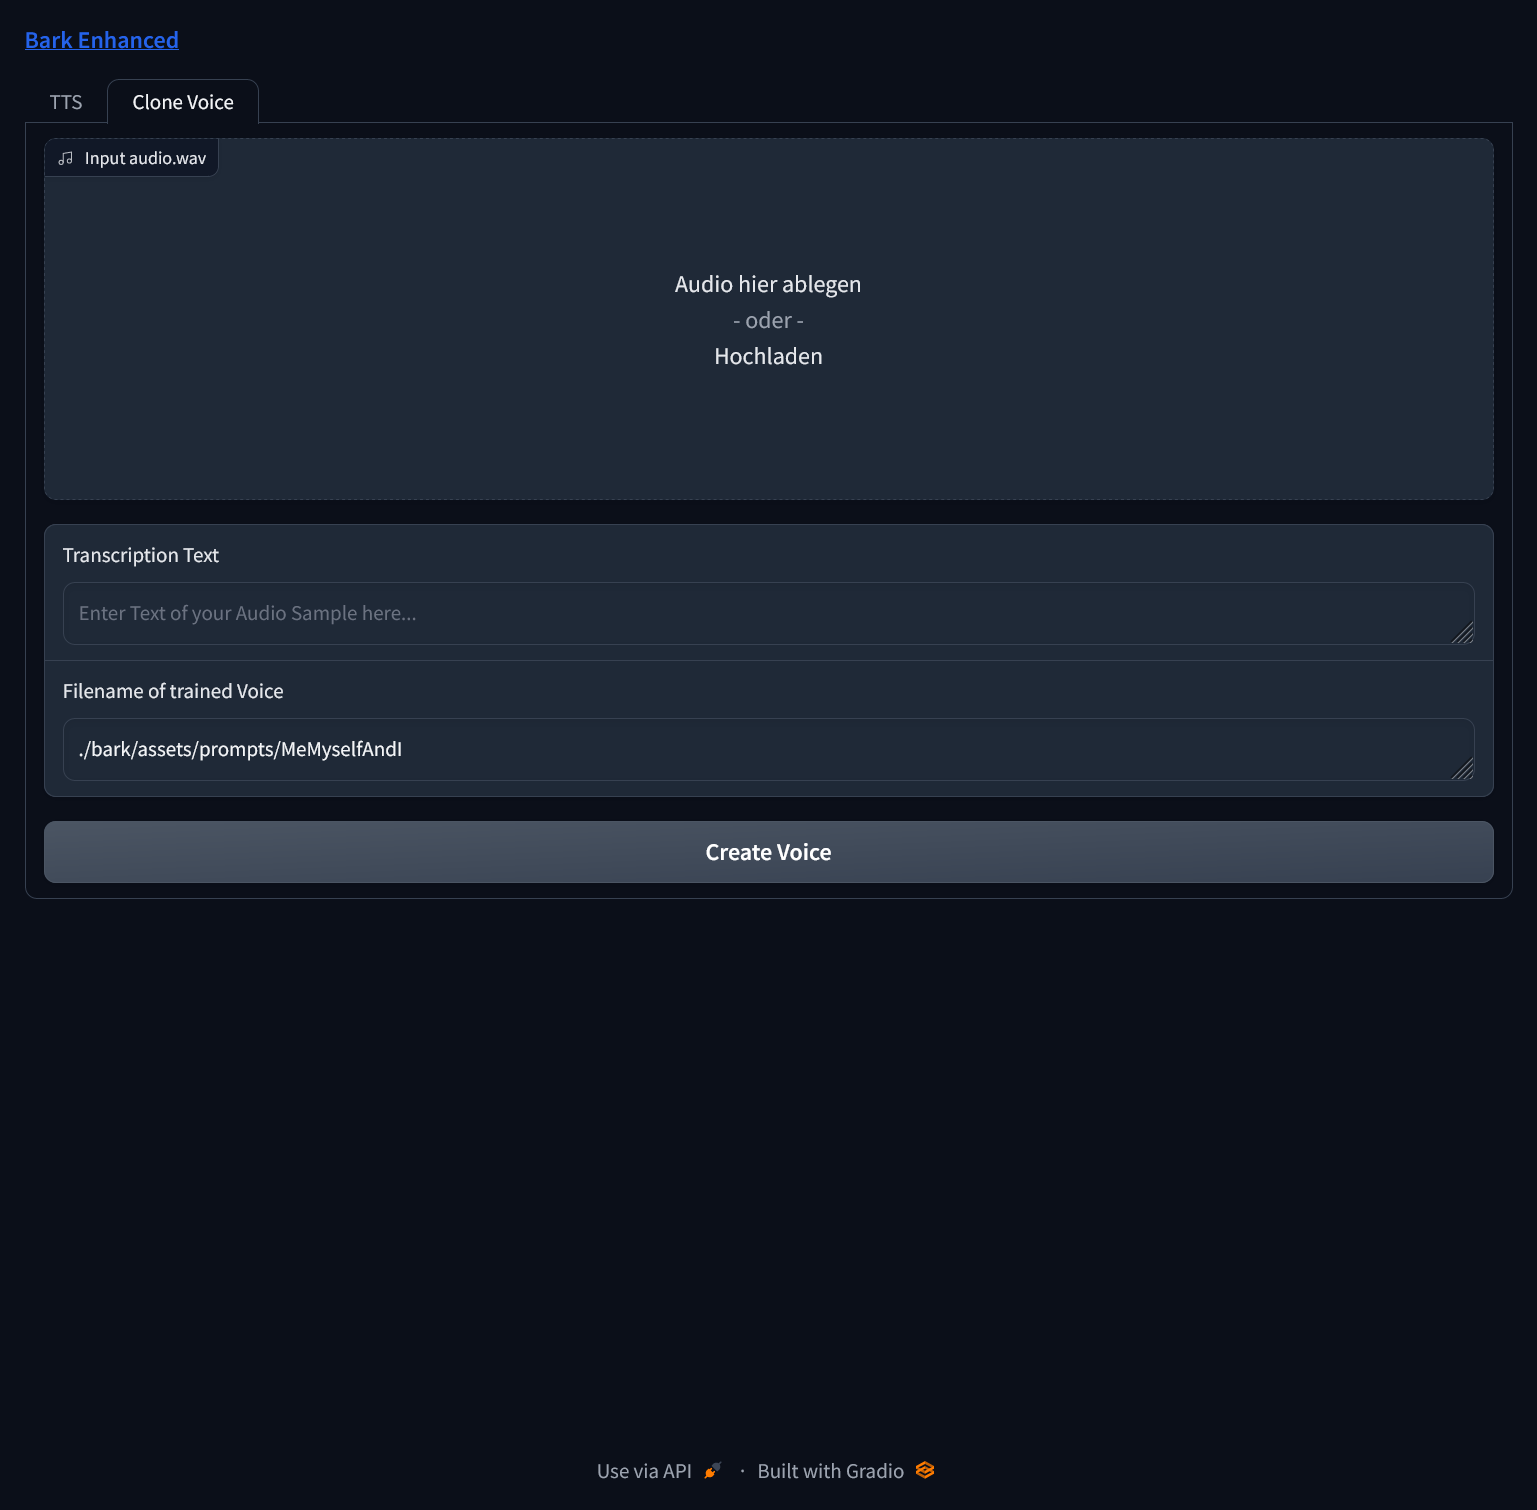Click the orange Gradio logo icon
Screen dimensions: 1537x1510
pyautogui.click(x=925, y=1470)
